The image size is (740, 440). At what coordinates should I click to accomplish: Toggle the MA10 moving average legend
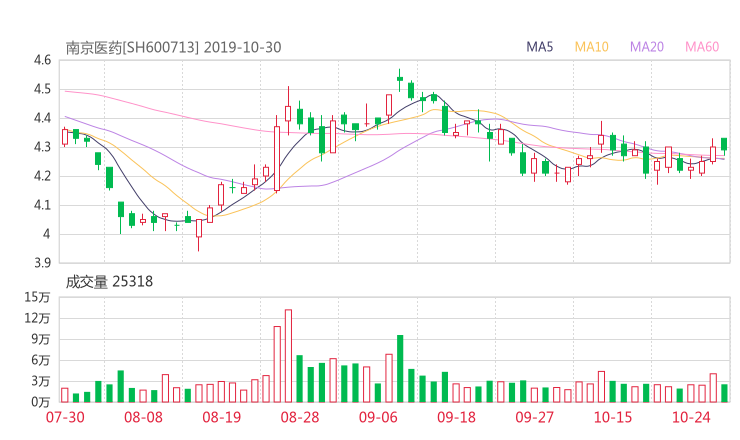(591, 47)
